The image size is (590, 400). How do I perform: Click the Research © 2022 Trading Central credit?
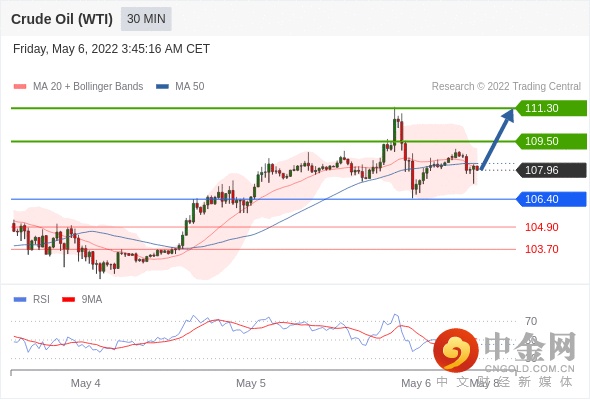pyautogui.click(x=506, y=87)
